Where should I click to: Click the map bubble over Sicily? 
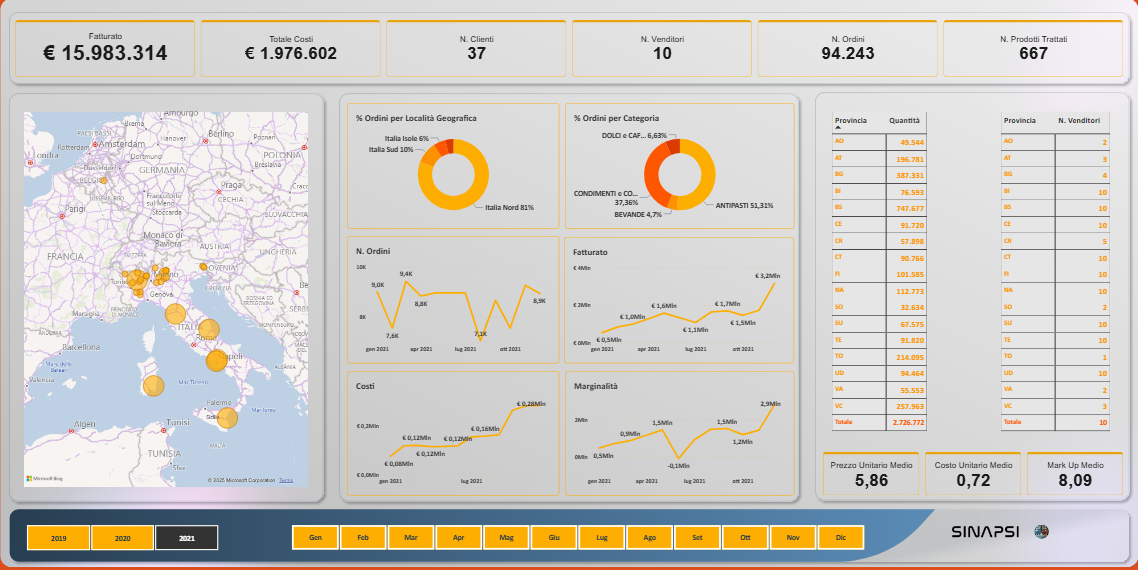pyautogui.click(x=227, y=418)
